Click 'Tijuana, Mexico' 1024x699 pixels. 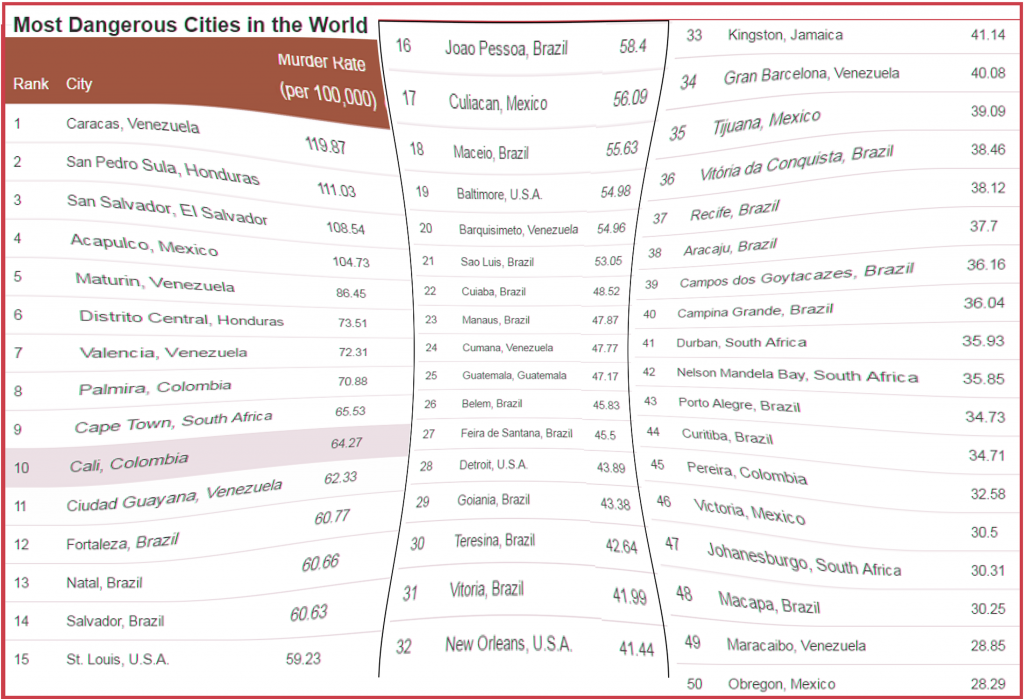point(767,122)
